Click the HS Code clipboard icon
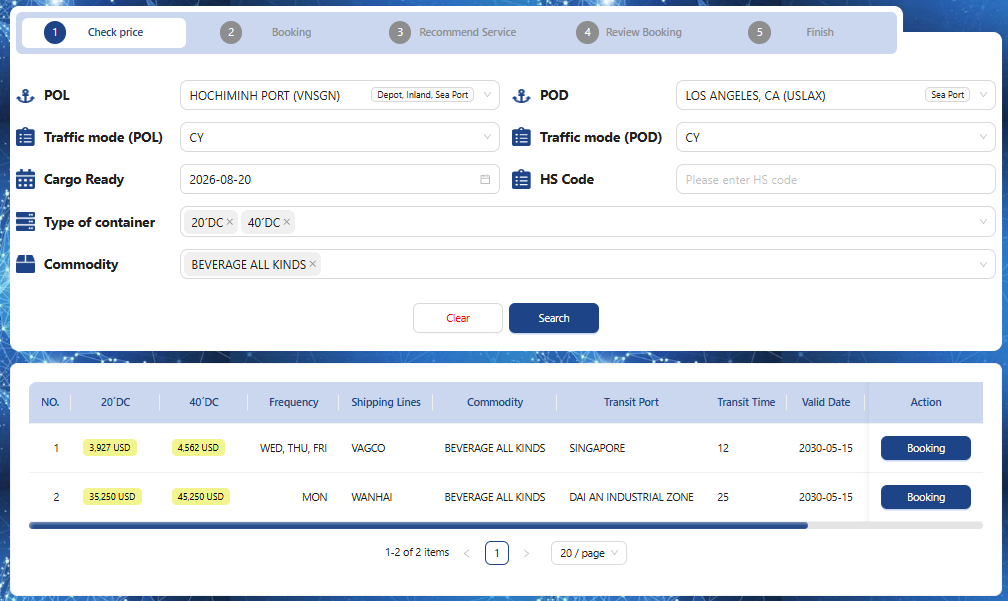Viewport: 1008px width, 601px height. coord(521,179)
